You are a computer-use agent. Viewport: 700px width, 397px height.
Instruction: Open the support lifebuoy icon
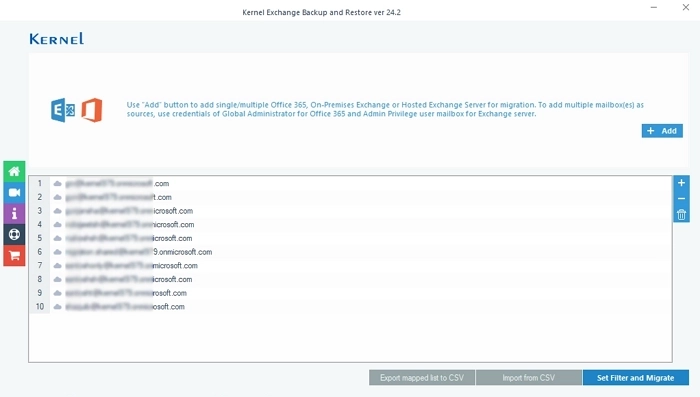point(14,234)
